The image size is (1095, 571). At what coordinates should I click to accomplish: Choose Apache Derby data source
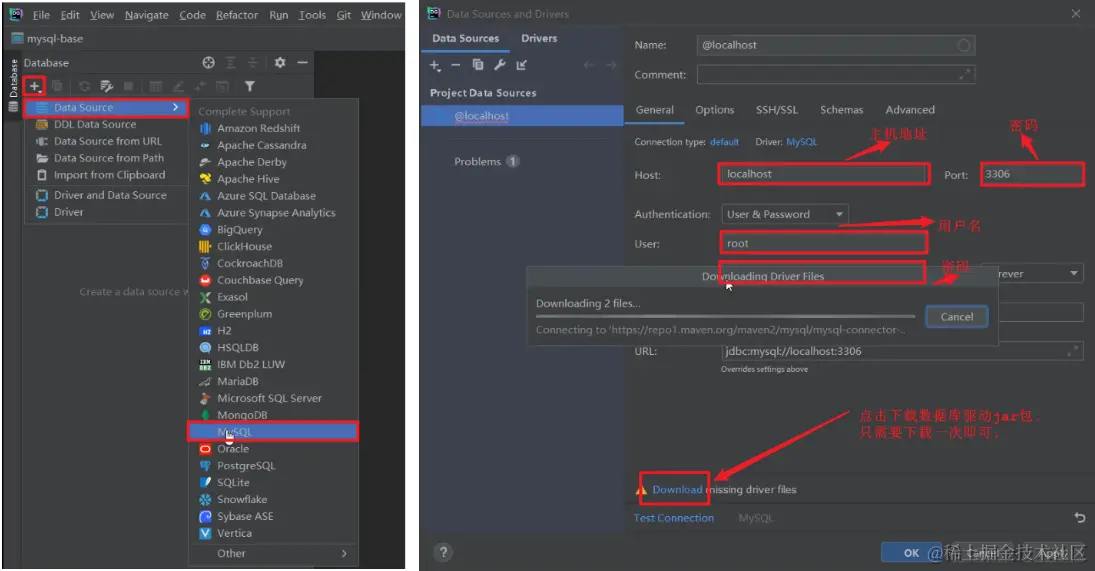coord(273,162)
